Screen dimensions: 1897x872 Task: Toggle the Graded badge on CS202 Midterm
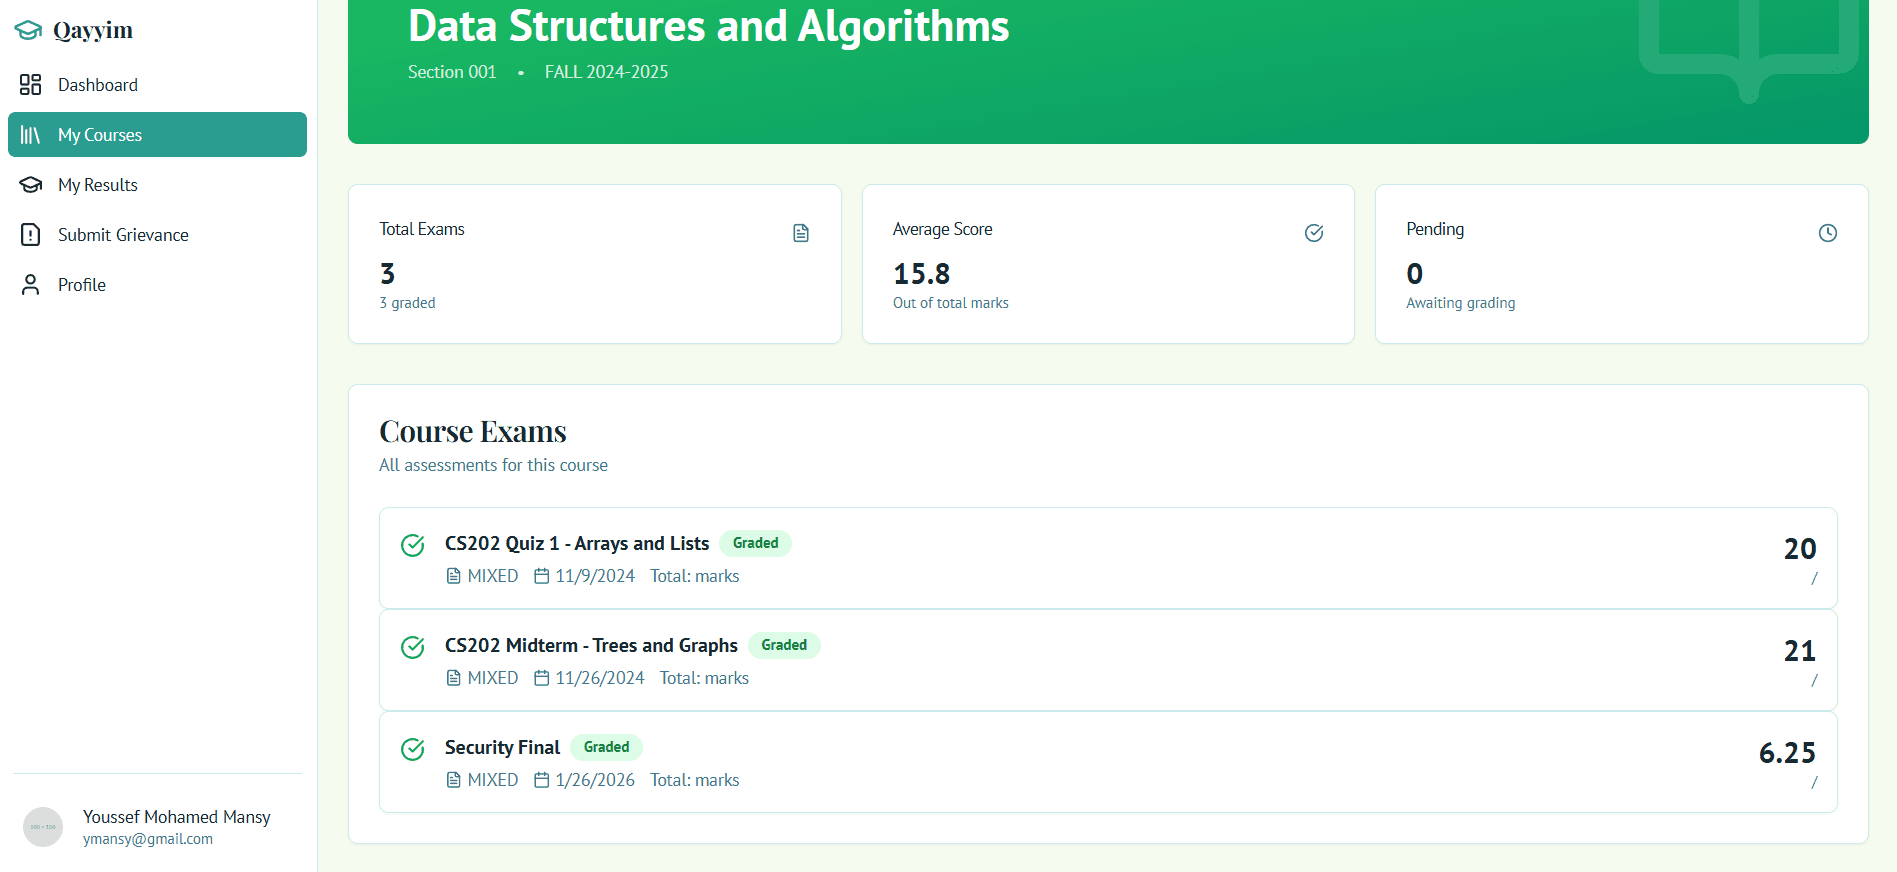[x=784, y=645]
